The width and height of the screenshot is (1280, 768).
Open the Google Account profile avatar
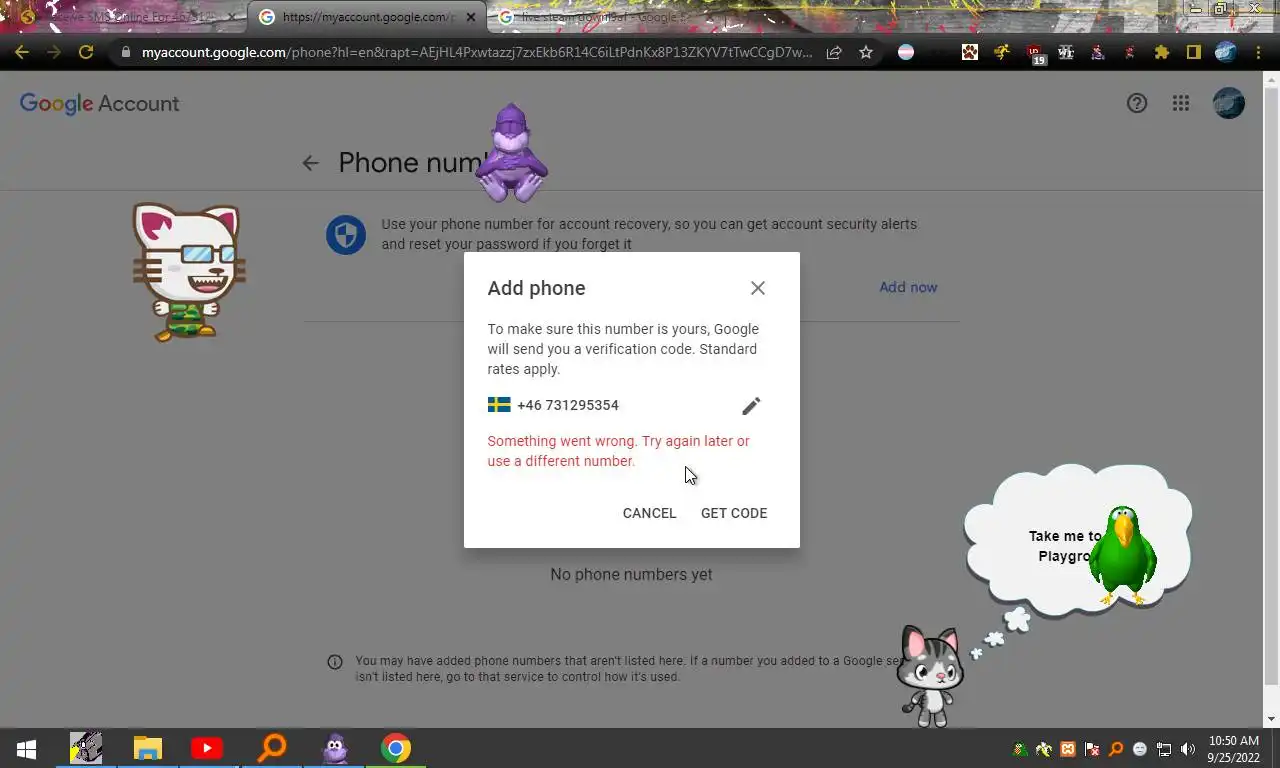point(1229,103)
